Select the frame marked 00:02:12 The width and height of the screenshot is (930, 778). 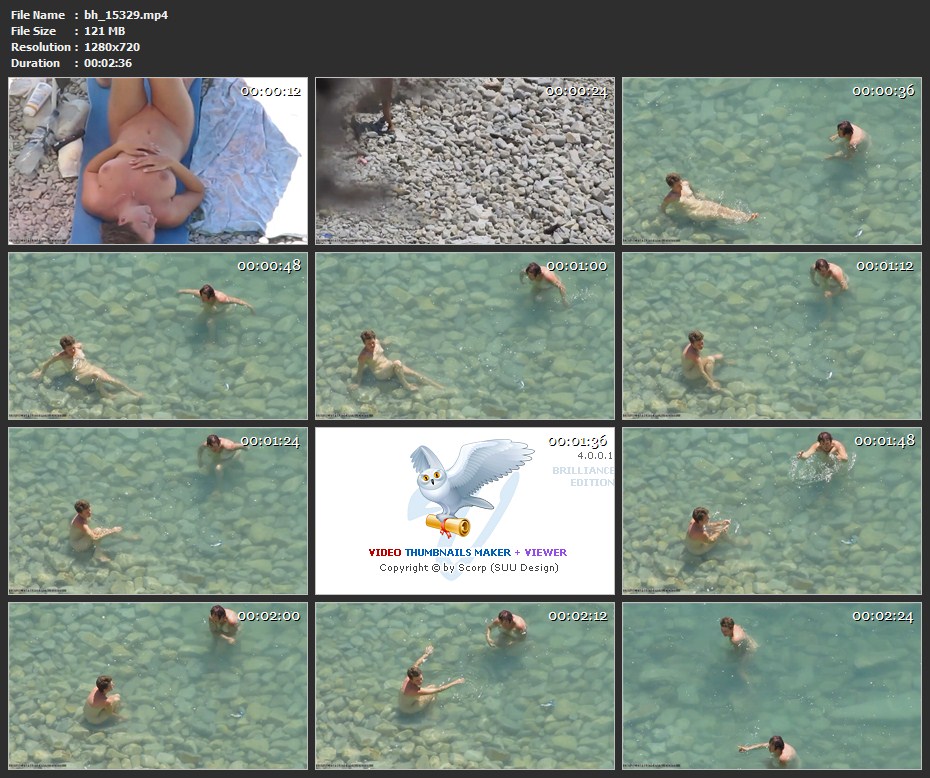(x=465, y=685)
